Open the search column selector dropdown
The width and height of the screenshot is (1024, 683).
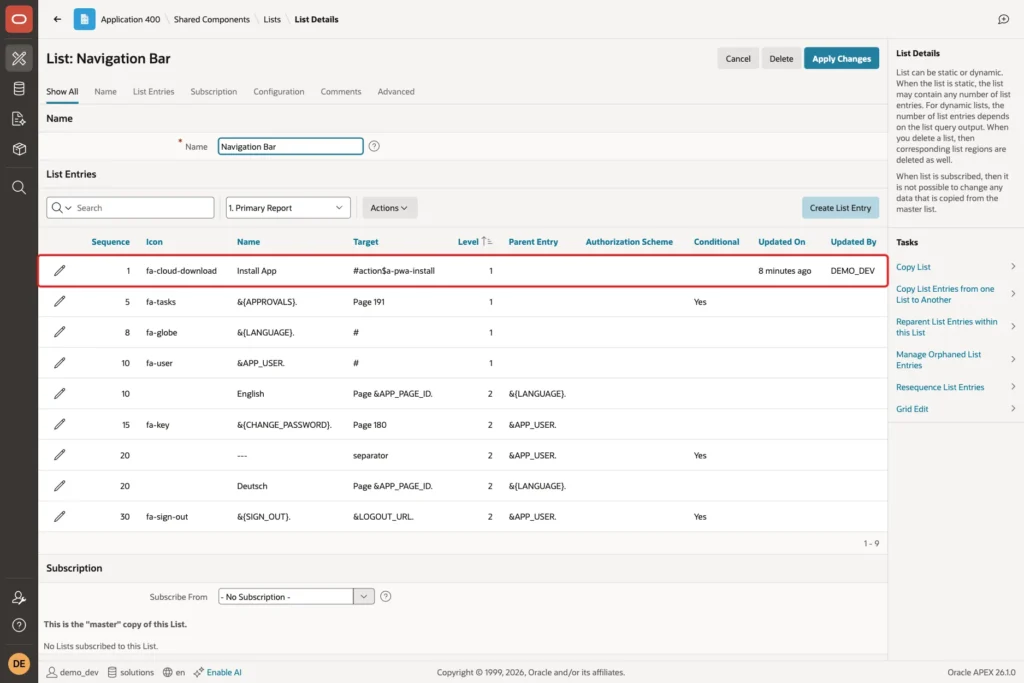coord(61,208)
